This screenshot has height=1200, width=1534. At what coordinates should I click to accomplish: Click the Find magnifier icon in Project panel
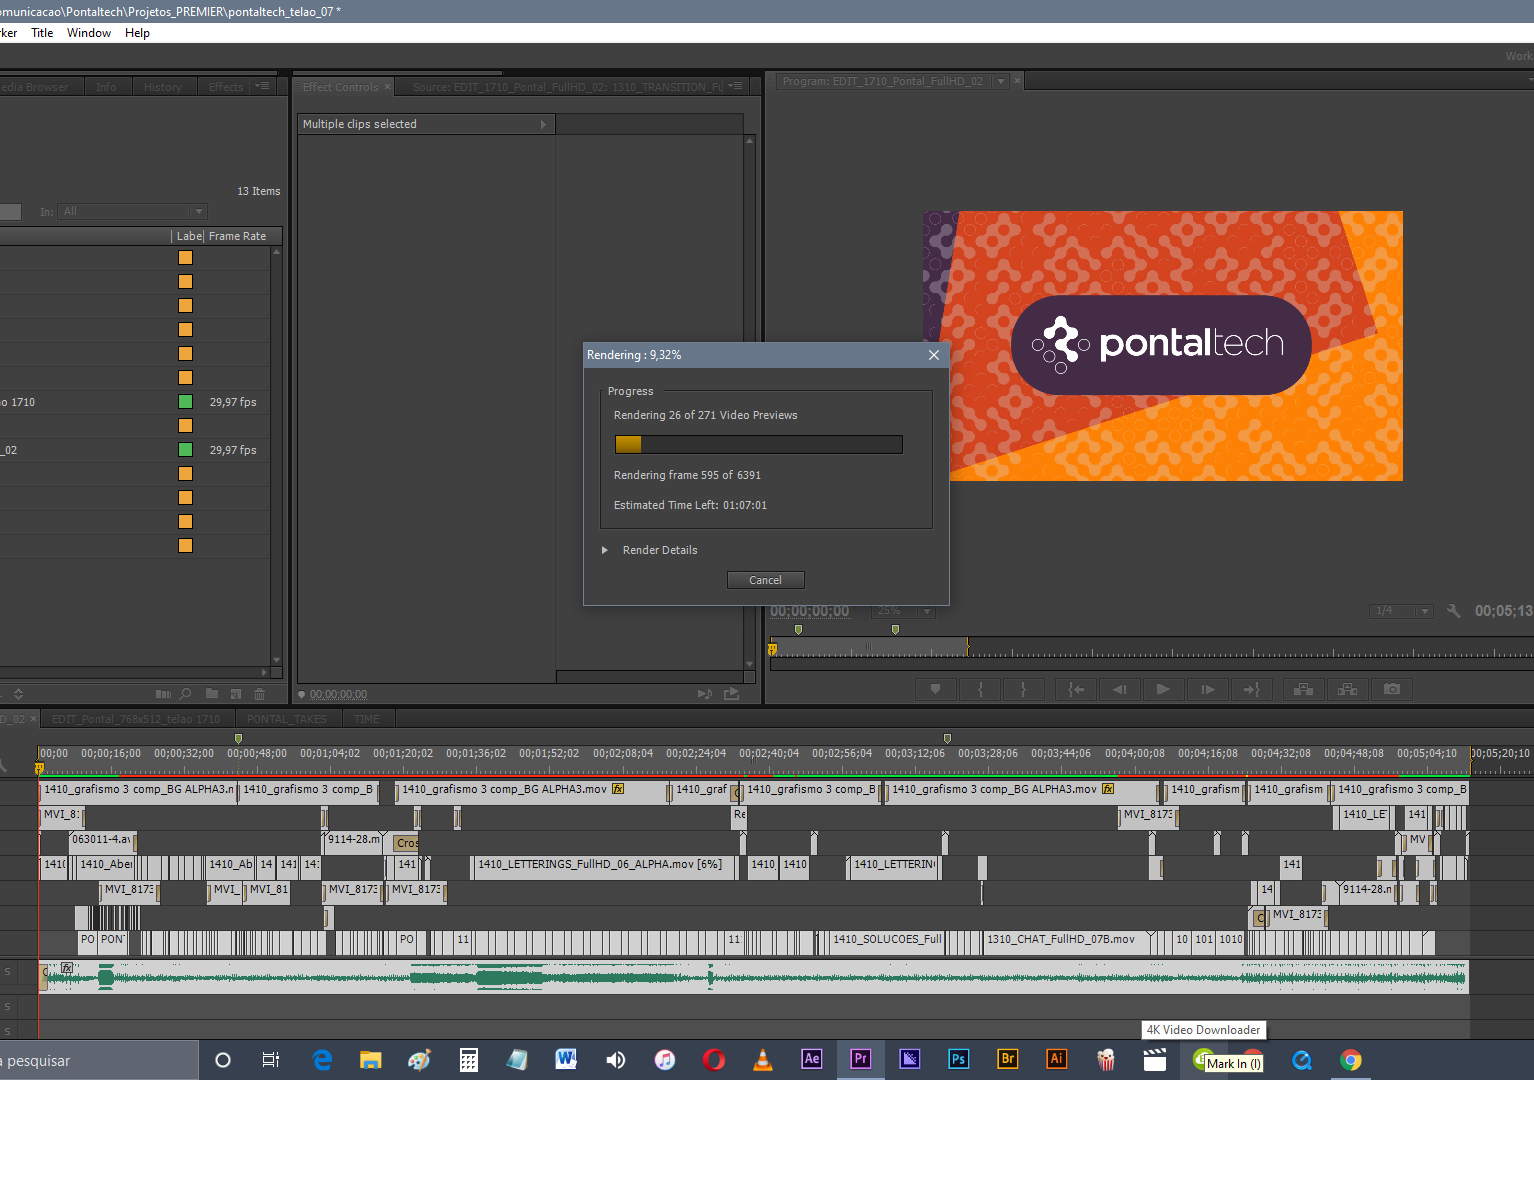(x=185, y=693)
